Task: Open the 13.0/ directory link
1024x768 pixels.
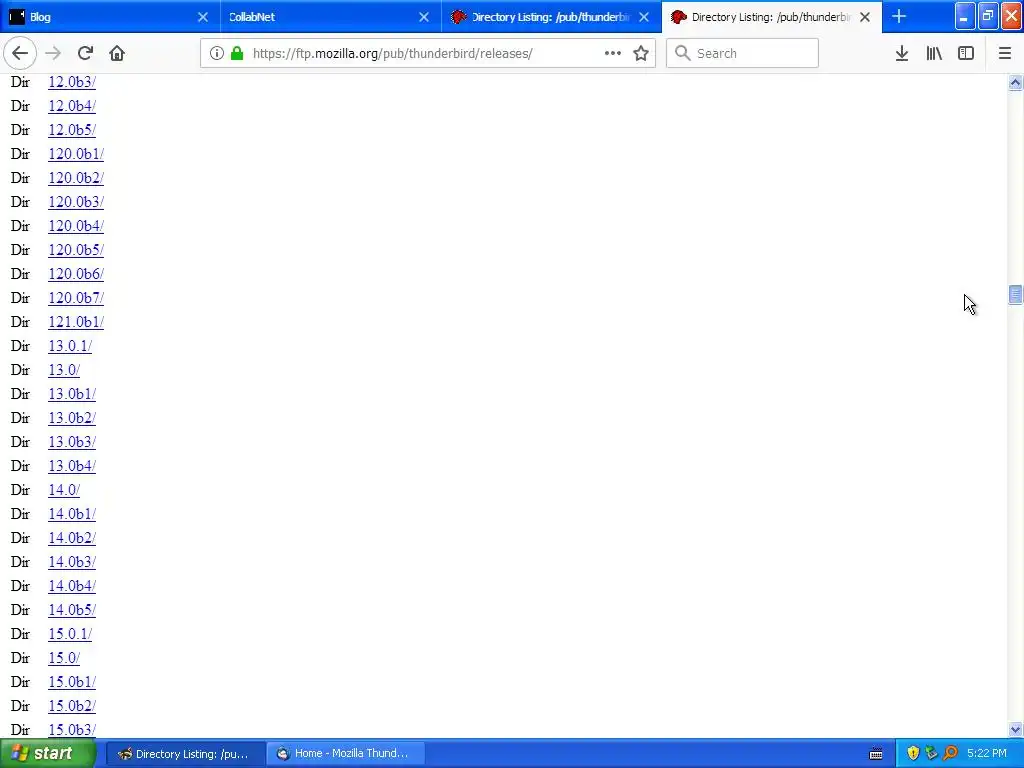Action: [x=64, y=370]
